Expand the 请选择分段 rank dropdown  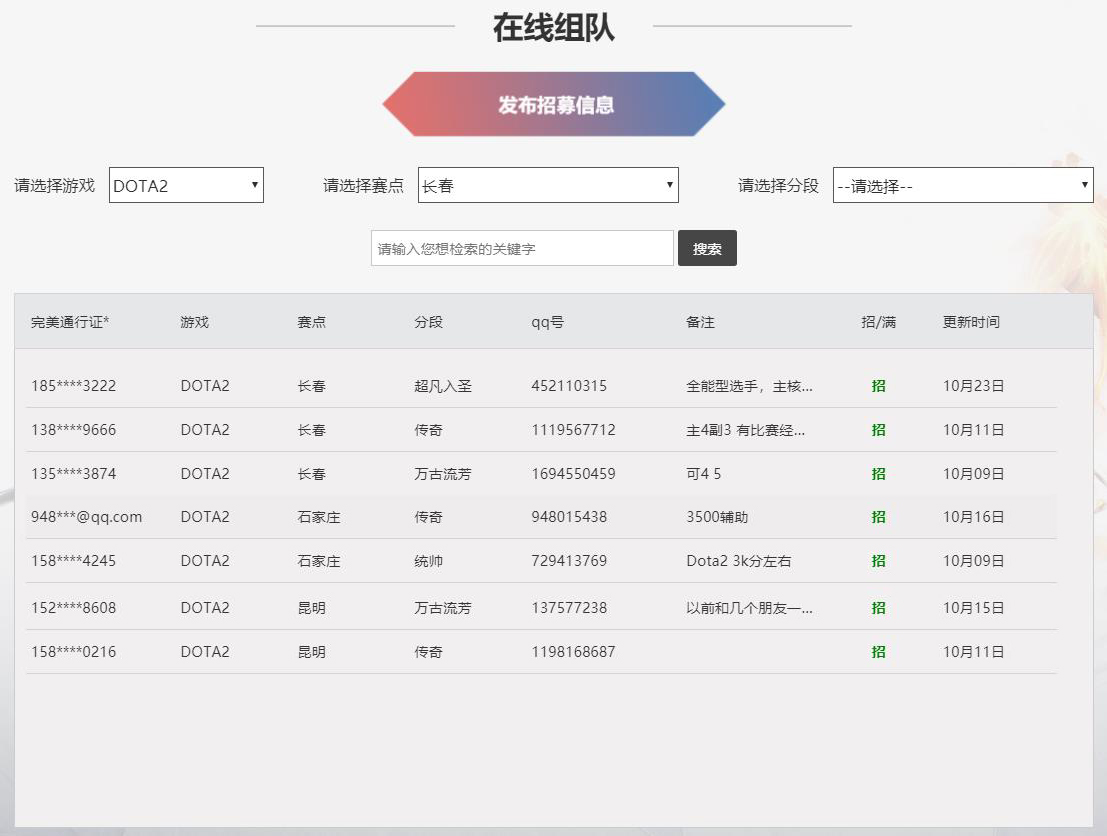point(962,184)
